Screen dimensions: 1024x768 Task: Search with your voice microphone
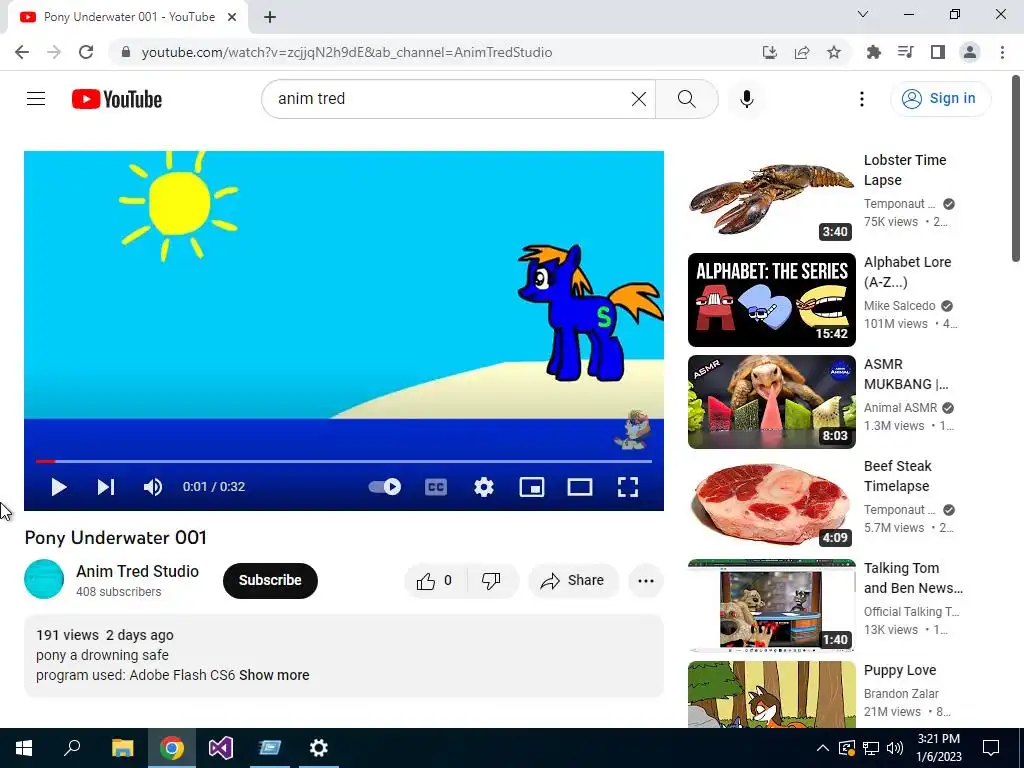tap(747, 99)
